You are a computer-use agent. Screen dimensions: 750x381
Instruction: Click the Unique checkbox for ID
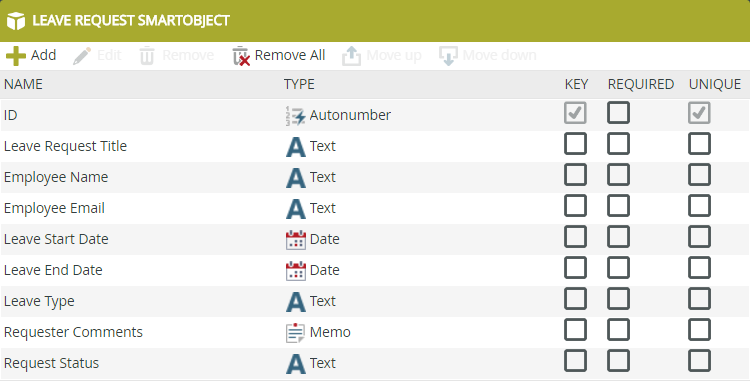tap(699, 113)
